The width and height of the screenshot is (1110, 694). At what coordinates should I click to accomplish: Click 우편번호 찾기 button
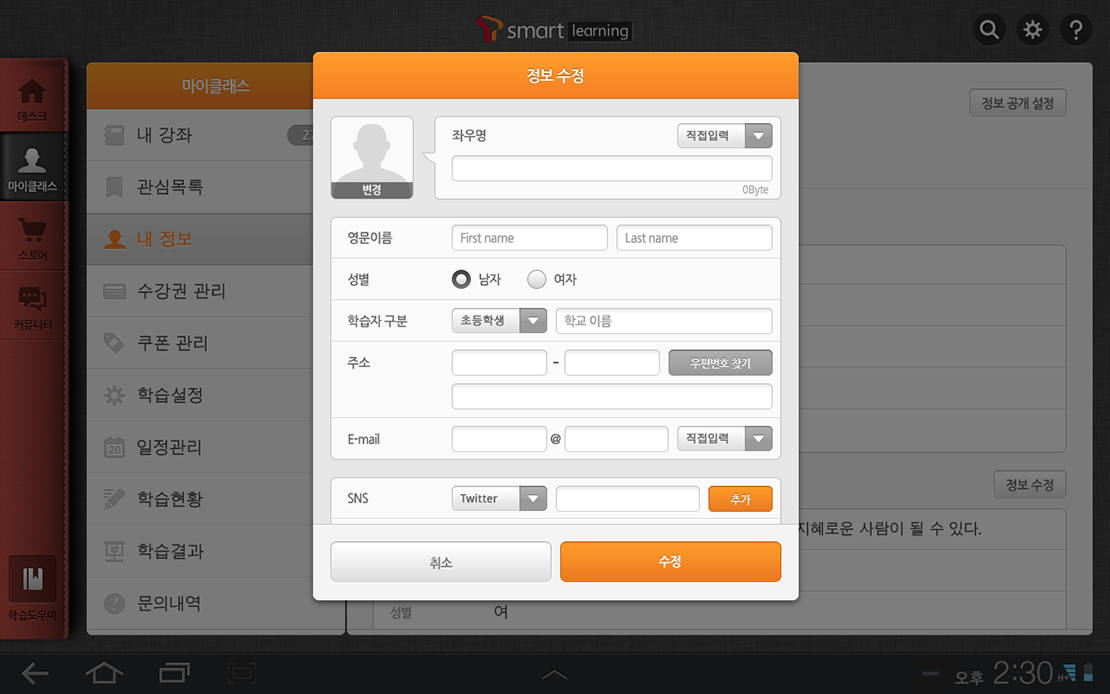tap(720, 363)
